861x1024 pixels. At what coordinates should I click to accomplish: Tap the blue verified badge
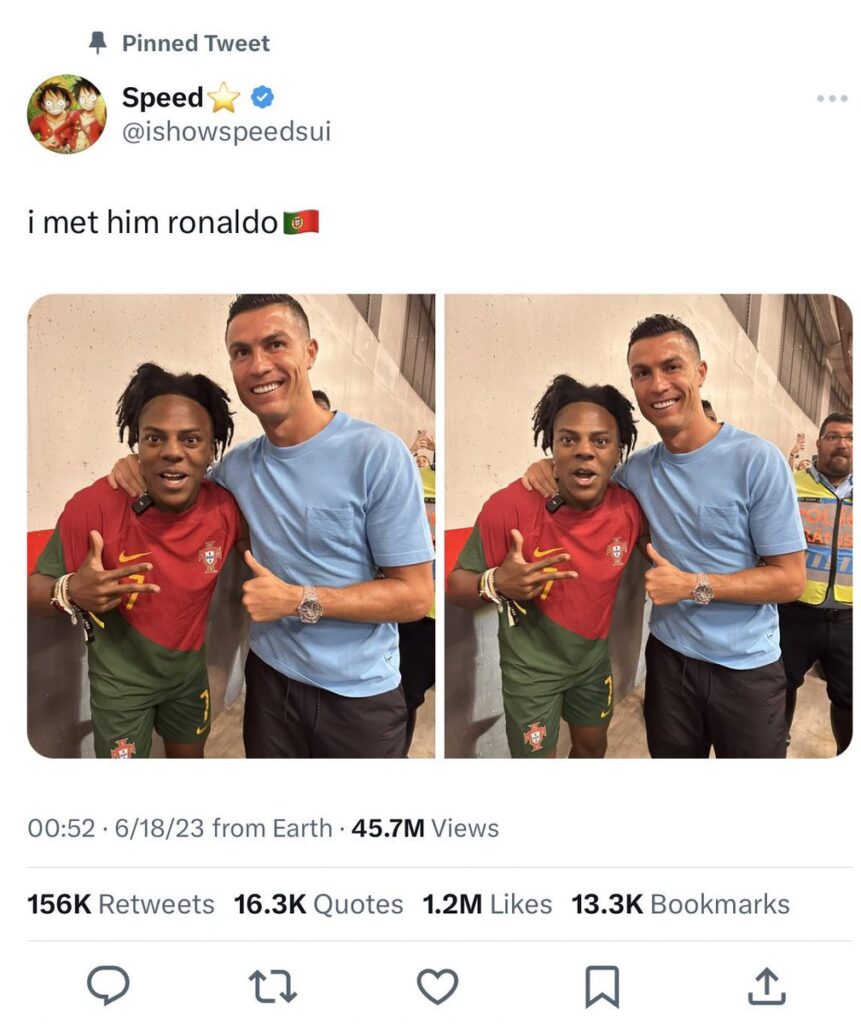click(262, 97)
